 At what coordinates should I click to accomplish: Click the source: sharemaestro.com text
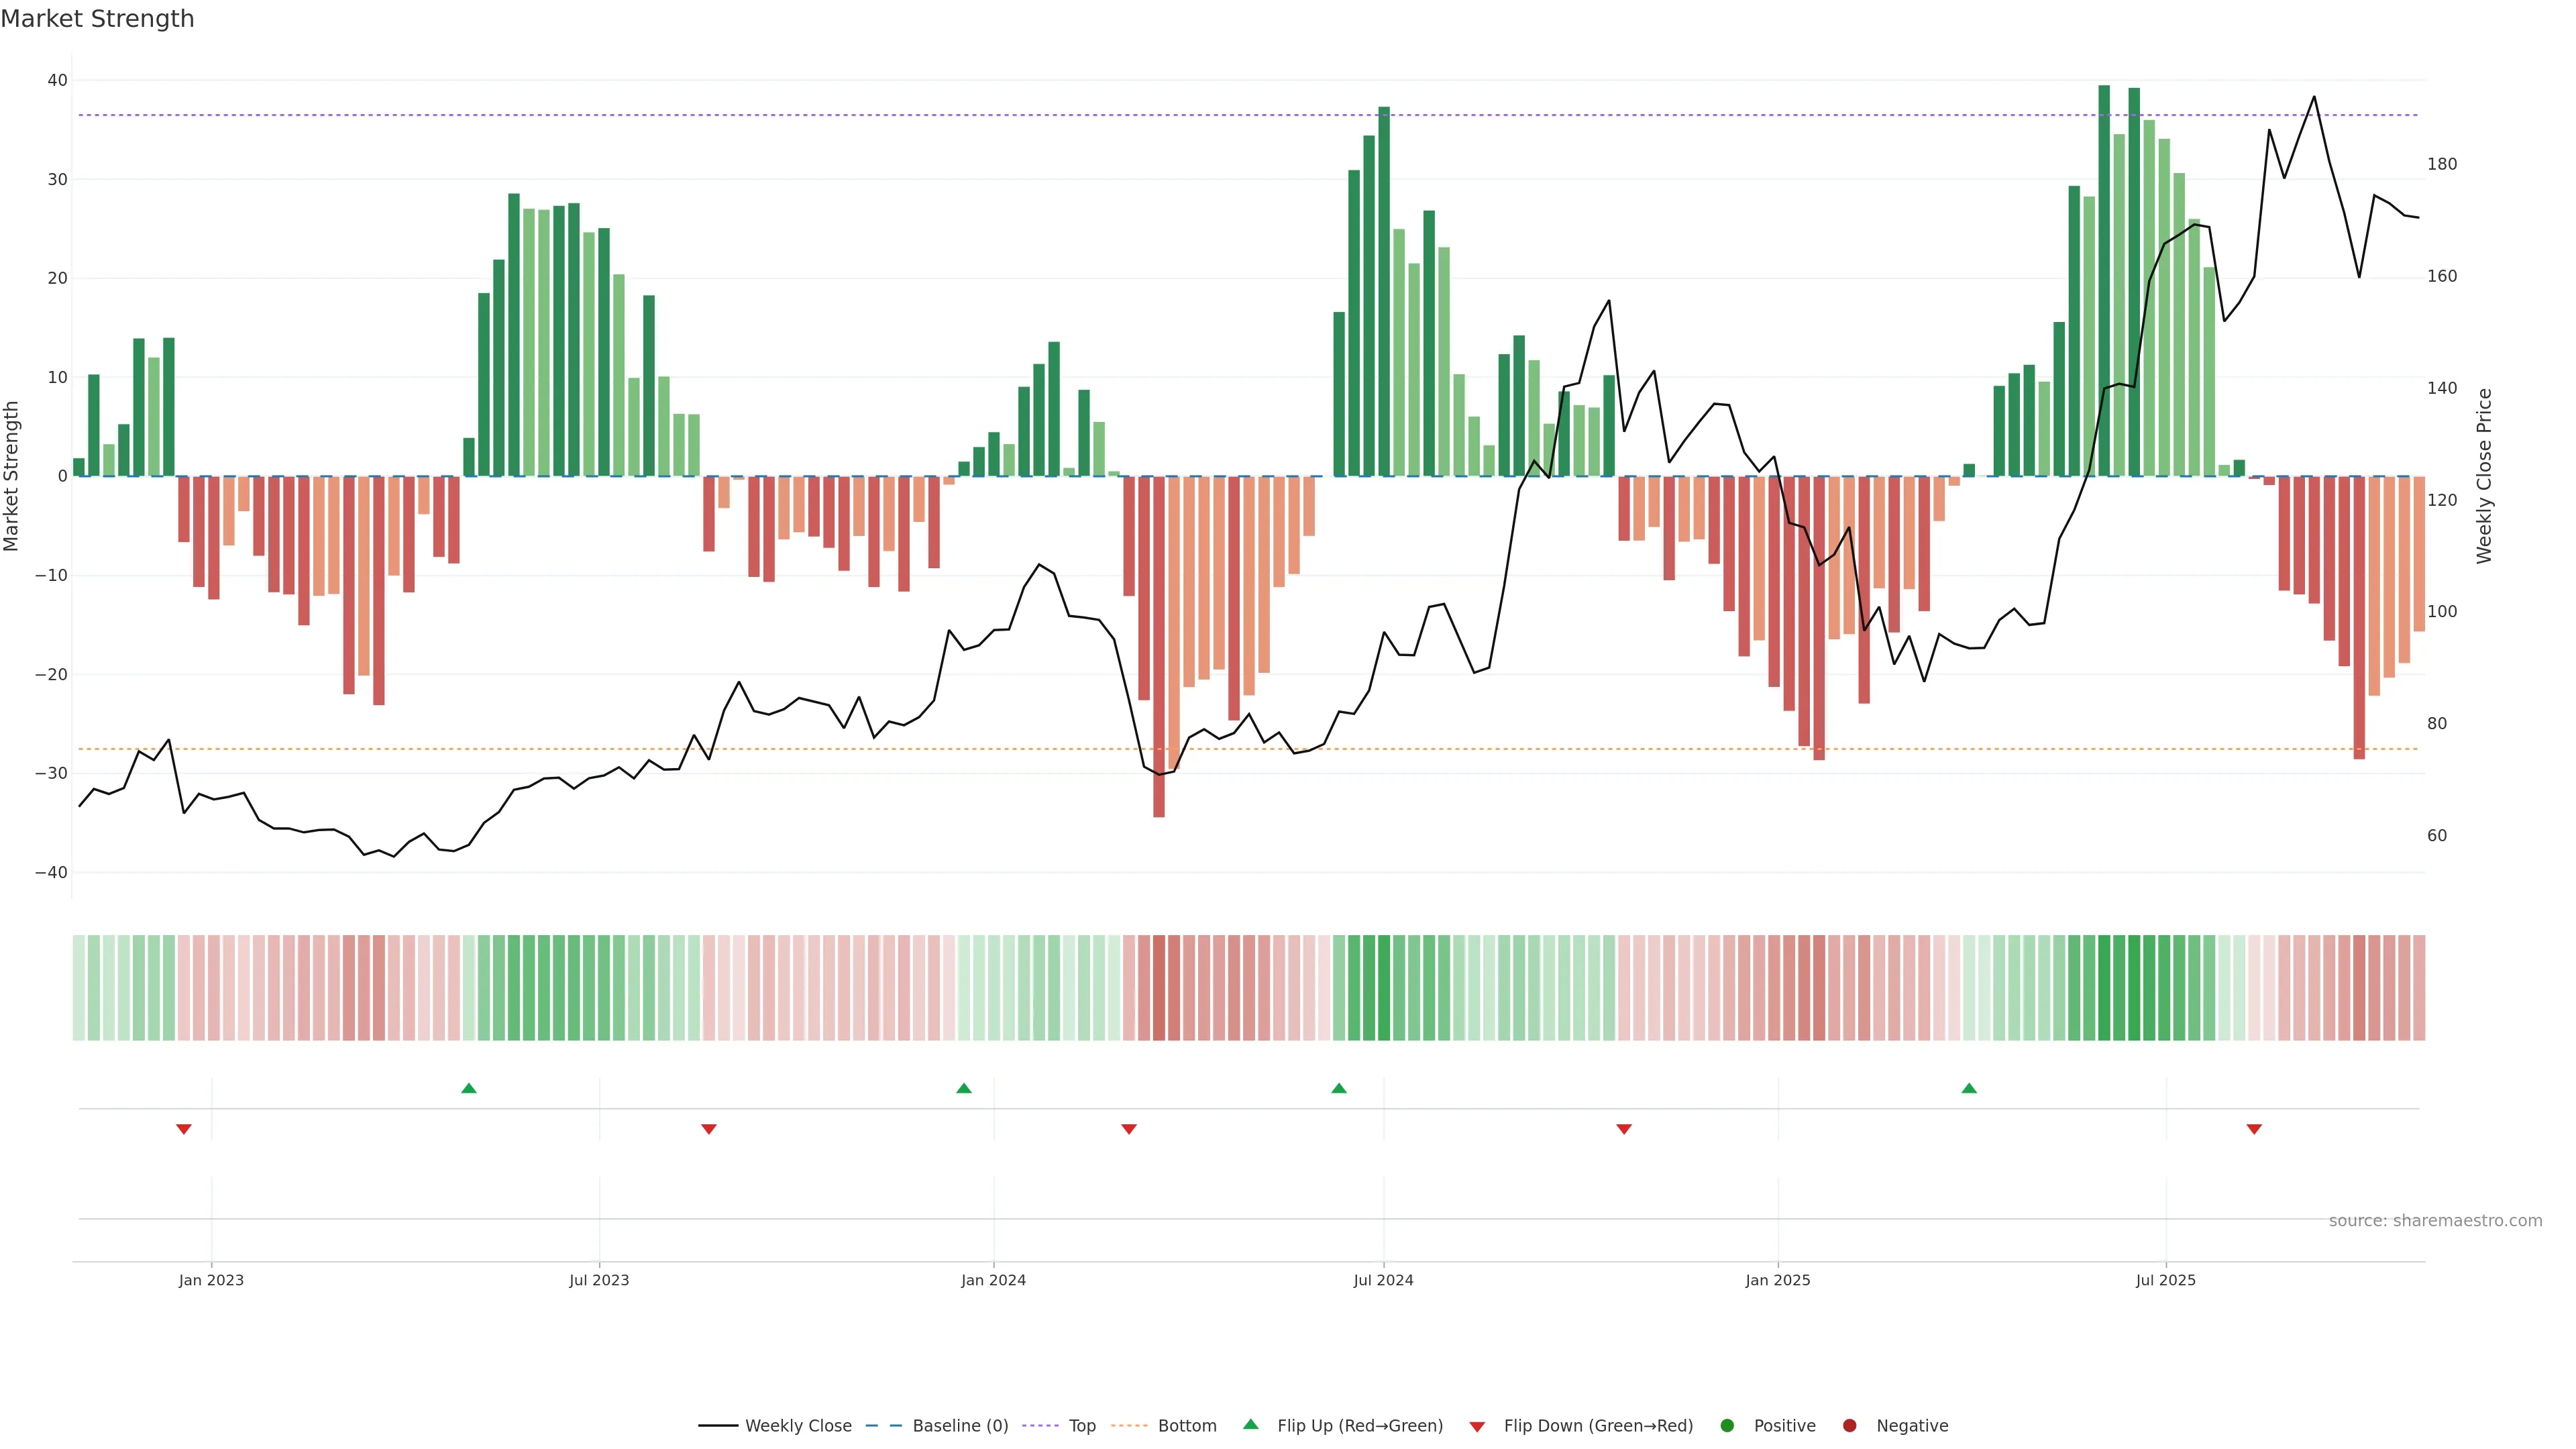tap(2435, 1221)
